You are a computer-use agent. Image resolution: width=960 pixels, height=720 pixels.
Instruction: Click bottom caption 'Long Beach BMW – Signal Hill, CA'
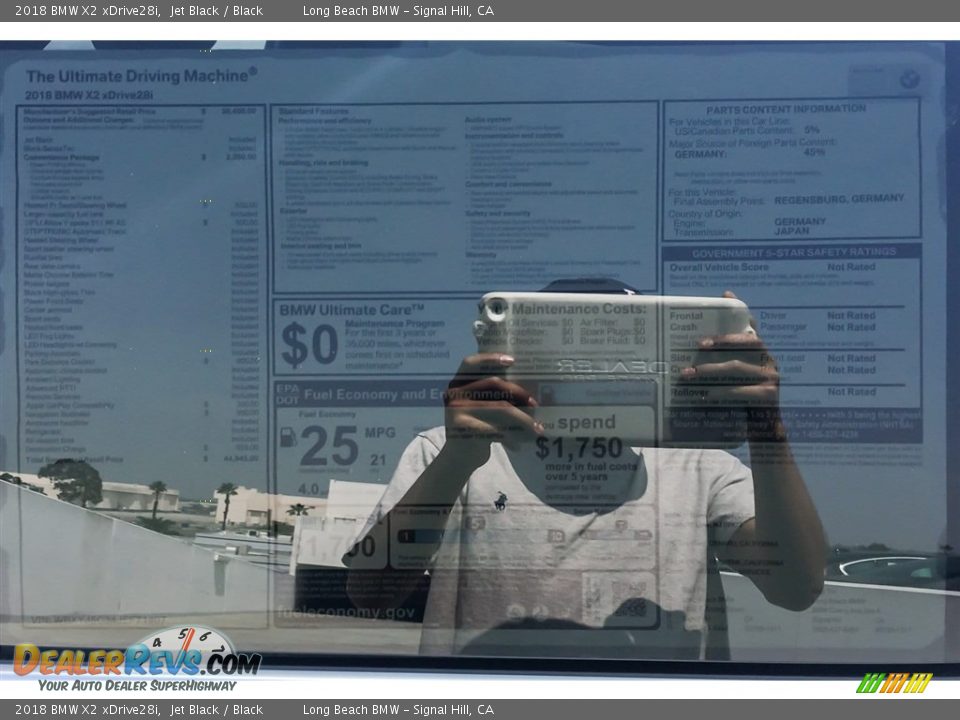coord(398,710)
